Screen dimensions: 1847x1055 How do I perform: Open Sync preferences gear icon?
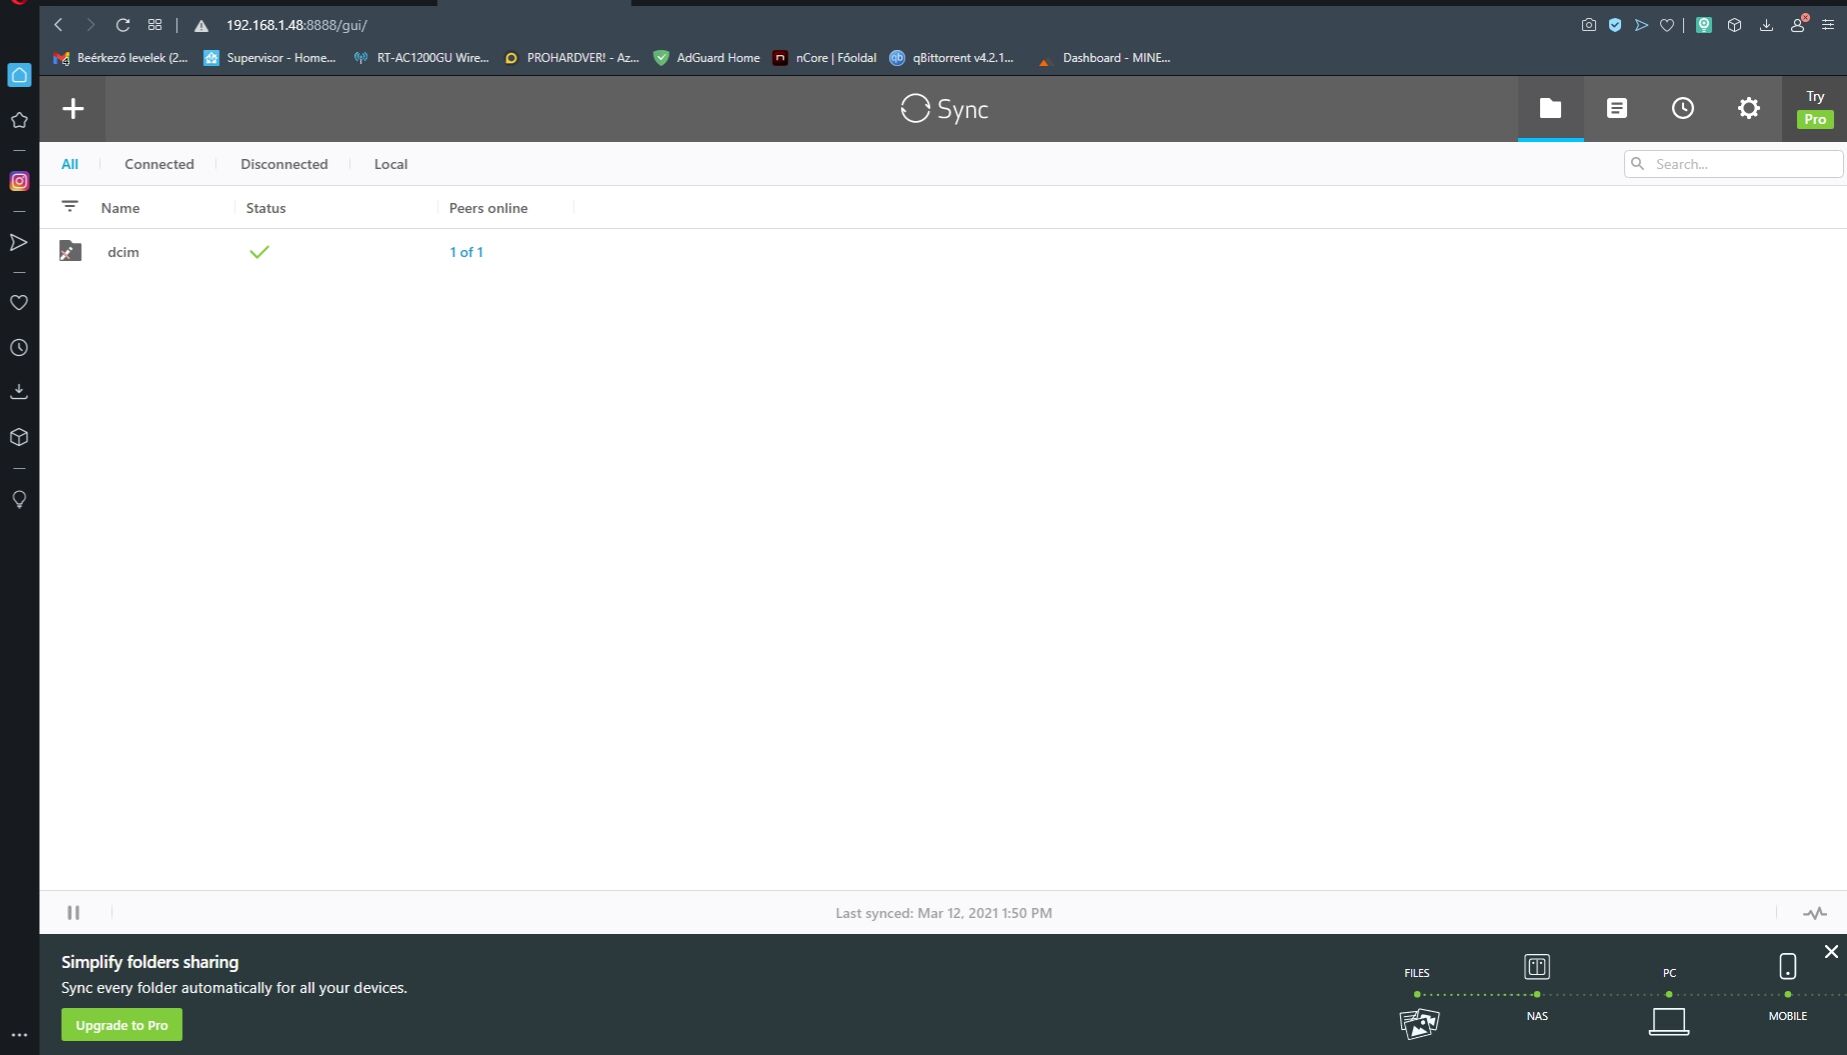click(1748, 109)
